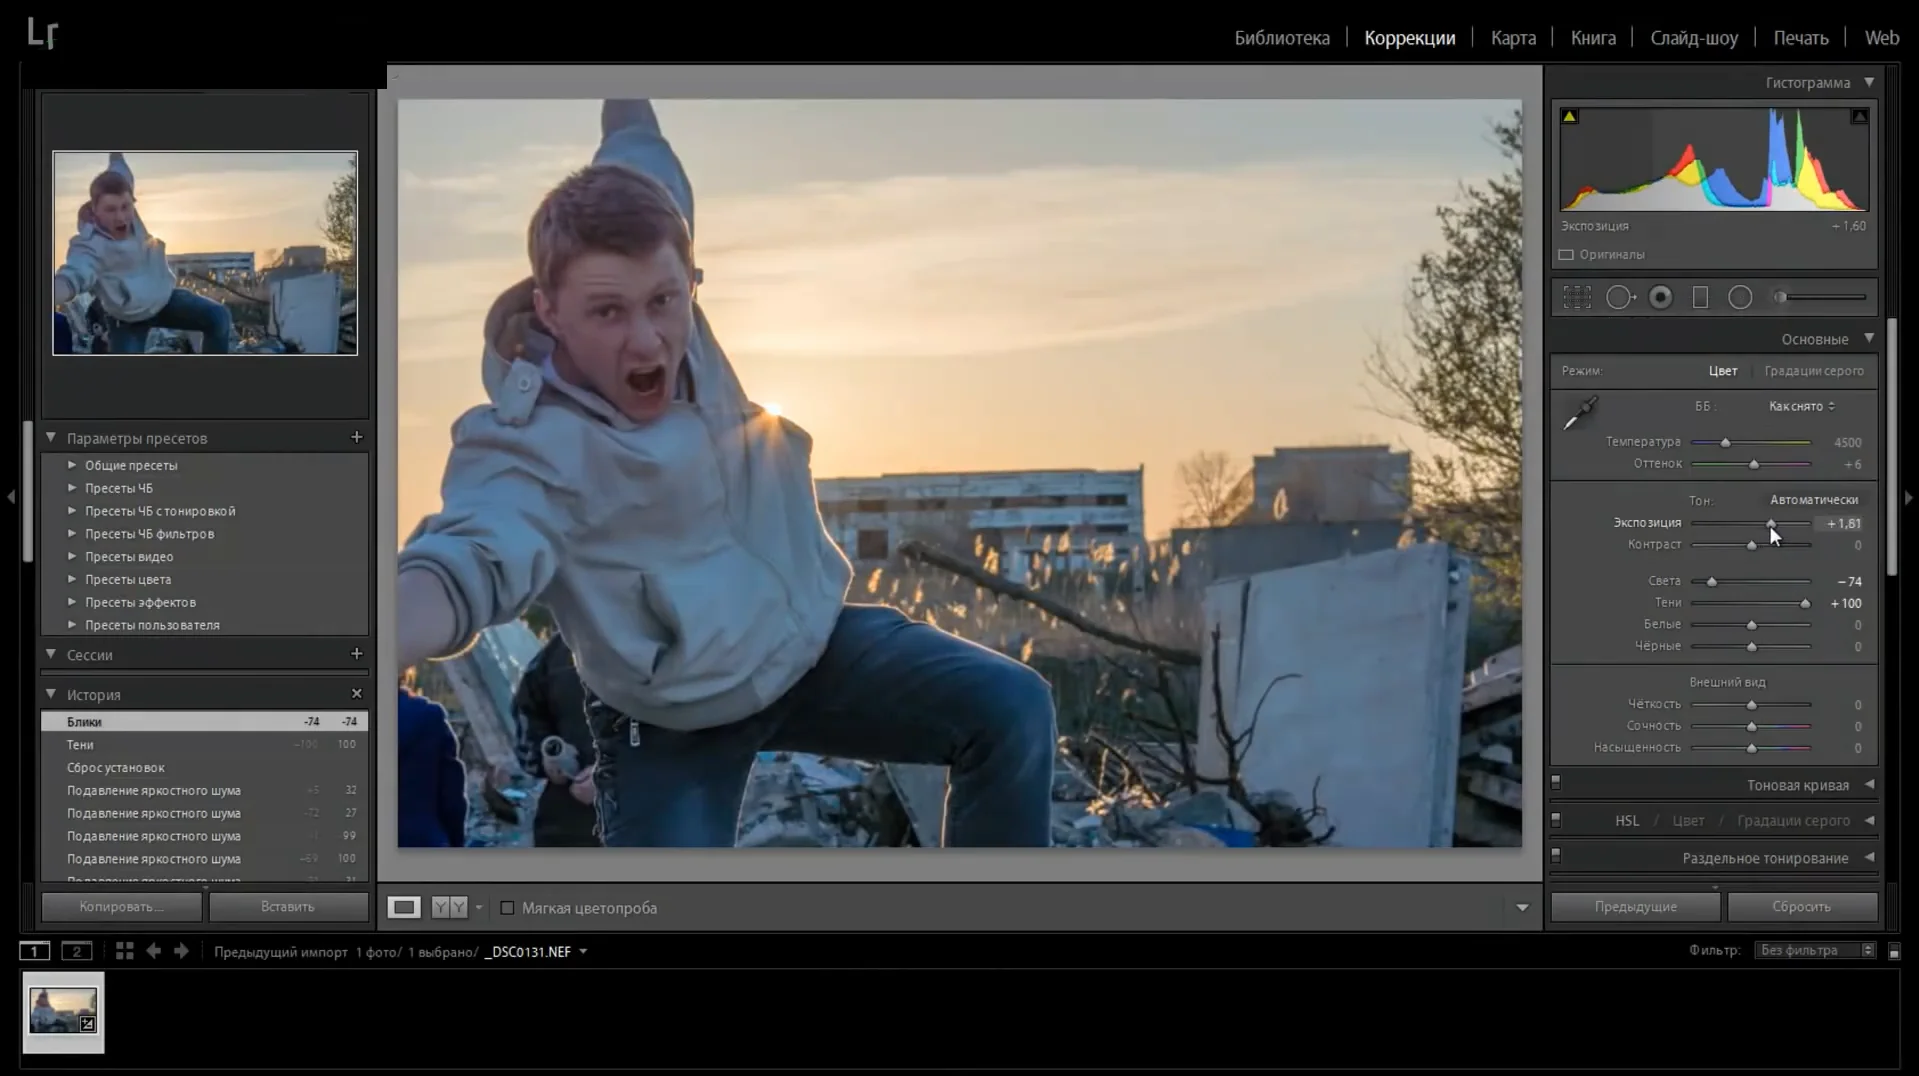Open Карта module

pos(1513,38)
